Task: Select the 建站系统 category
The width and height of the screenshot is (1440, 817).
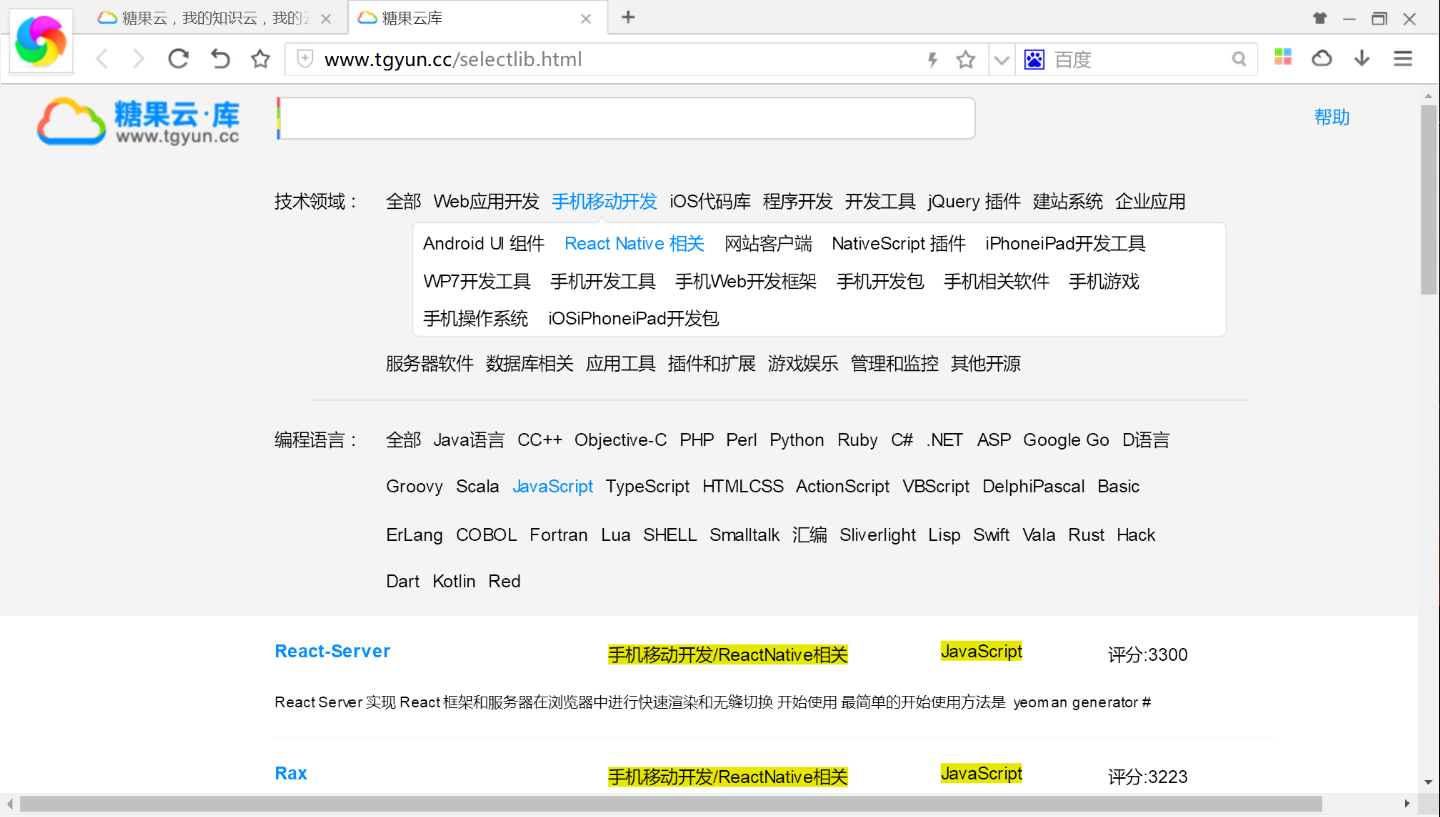Action: pos(1068,201)
